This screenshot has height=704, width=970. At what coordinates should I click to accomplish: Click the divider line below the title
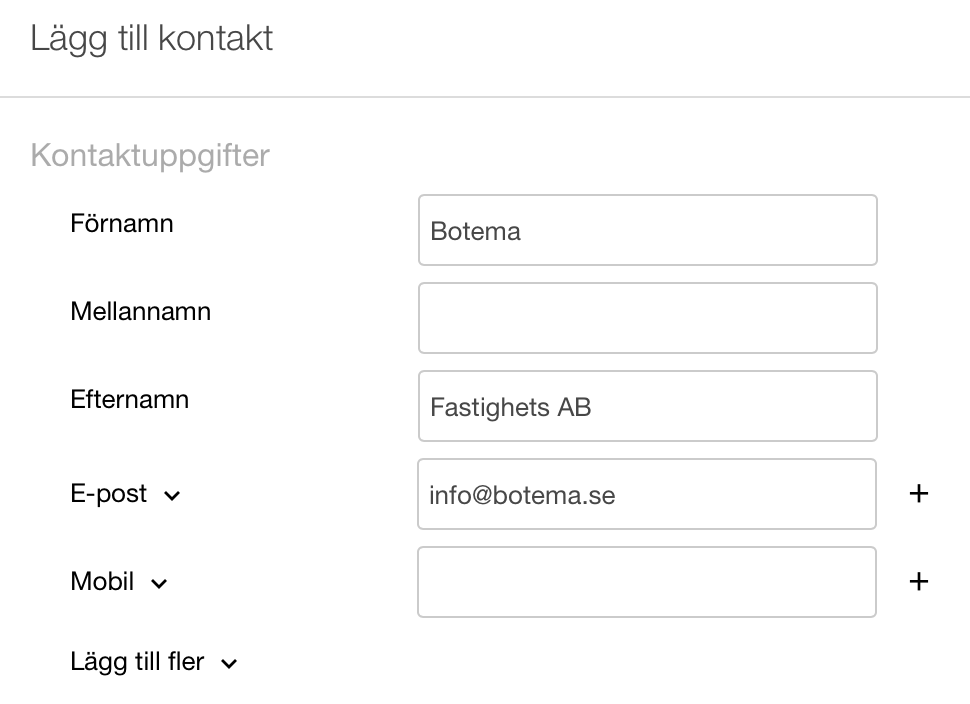pos(485,97)
